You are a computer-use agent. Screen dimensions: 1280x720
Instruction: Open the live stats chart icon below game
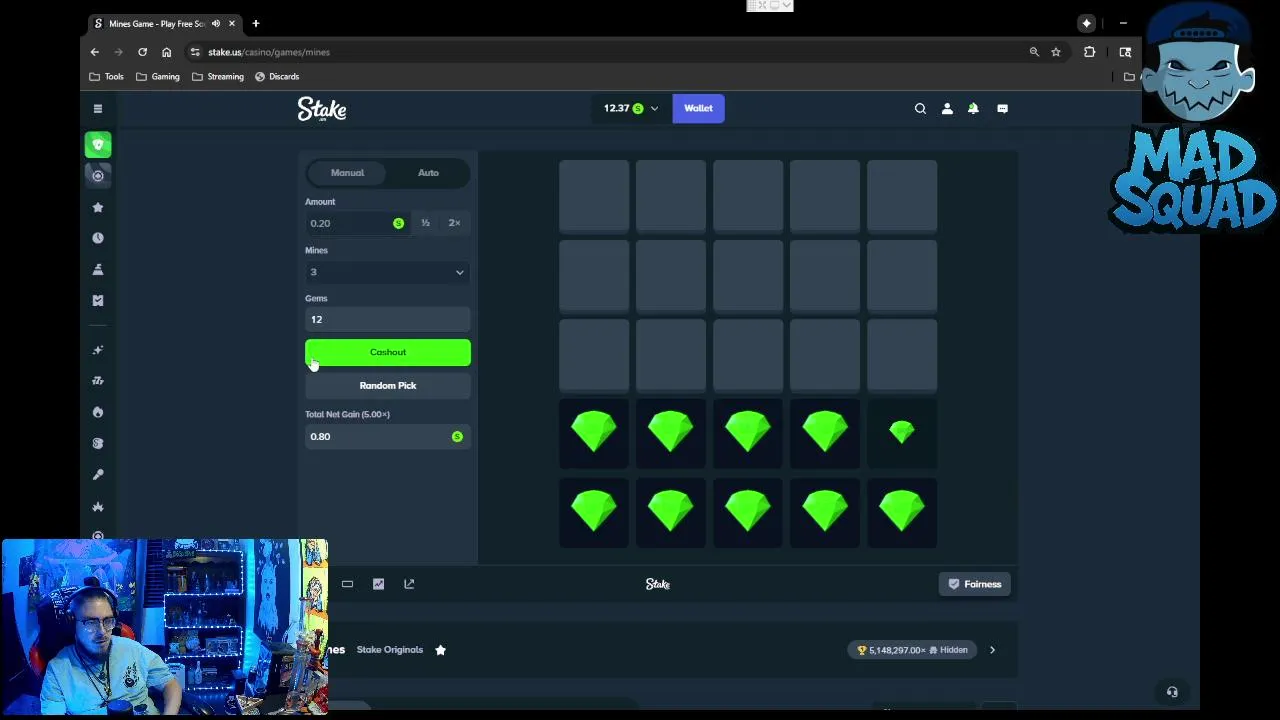point(378,584)
